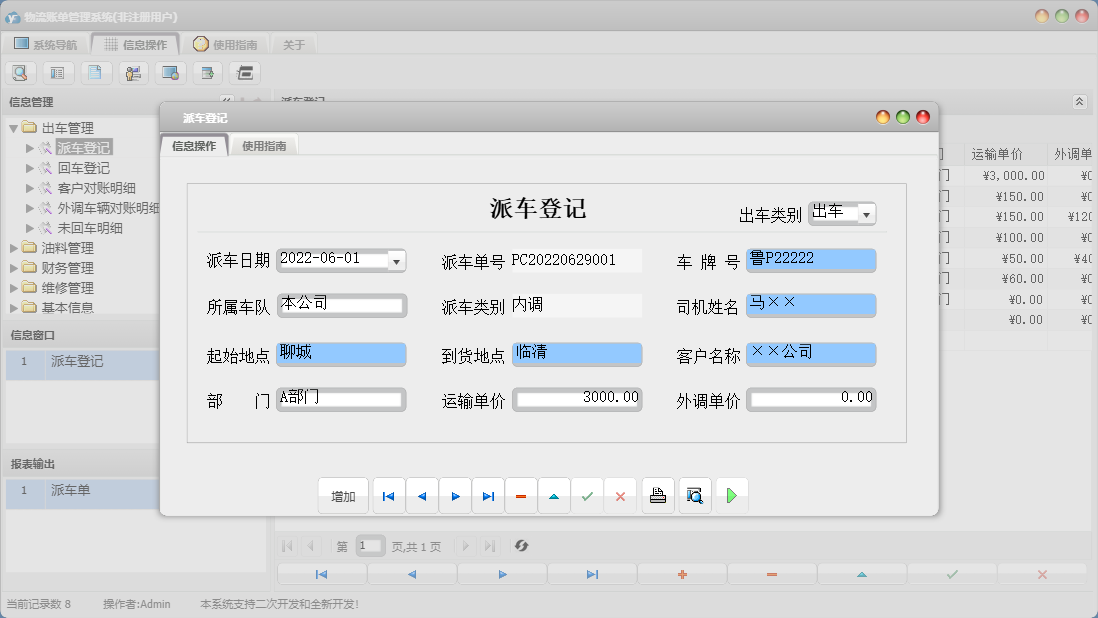1098x618 pixels.
Task: Open the 派车日期 date picker dropdown
Action: click(x=395, y=260)
